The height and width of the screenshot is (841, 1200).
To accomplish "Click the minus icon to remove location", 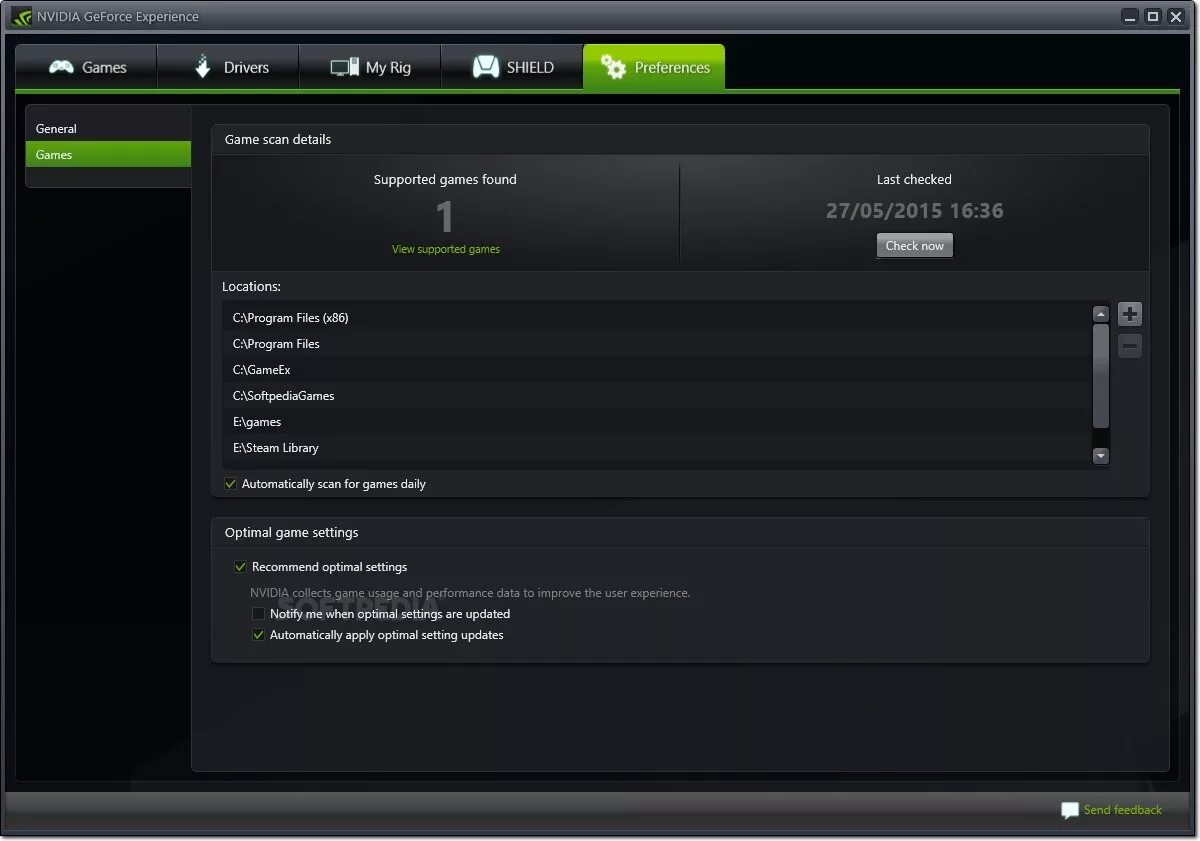I will click(1130, 346).
